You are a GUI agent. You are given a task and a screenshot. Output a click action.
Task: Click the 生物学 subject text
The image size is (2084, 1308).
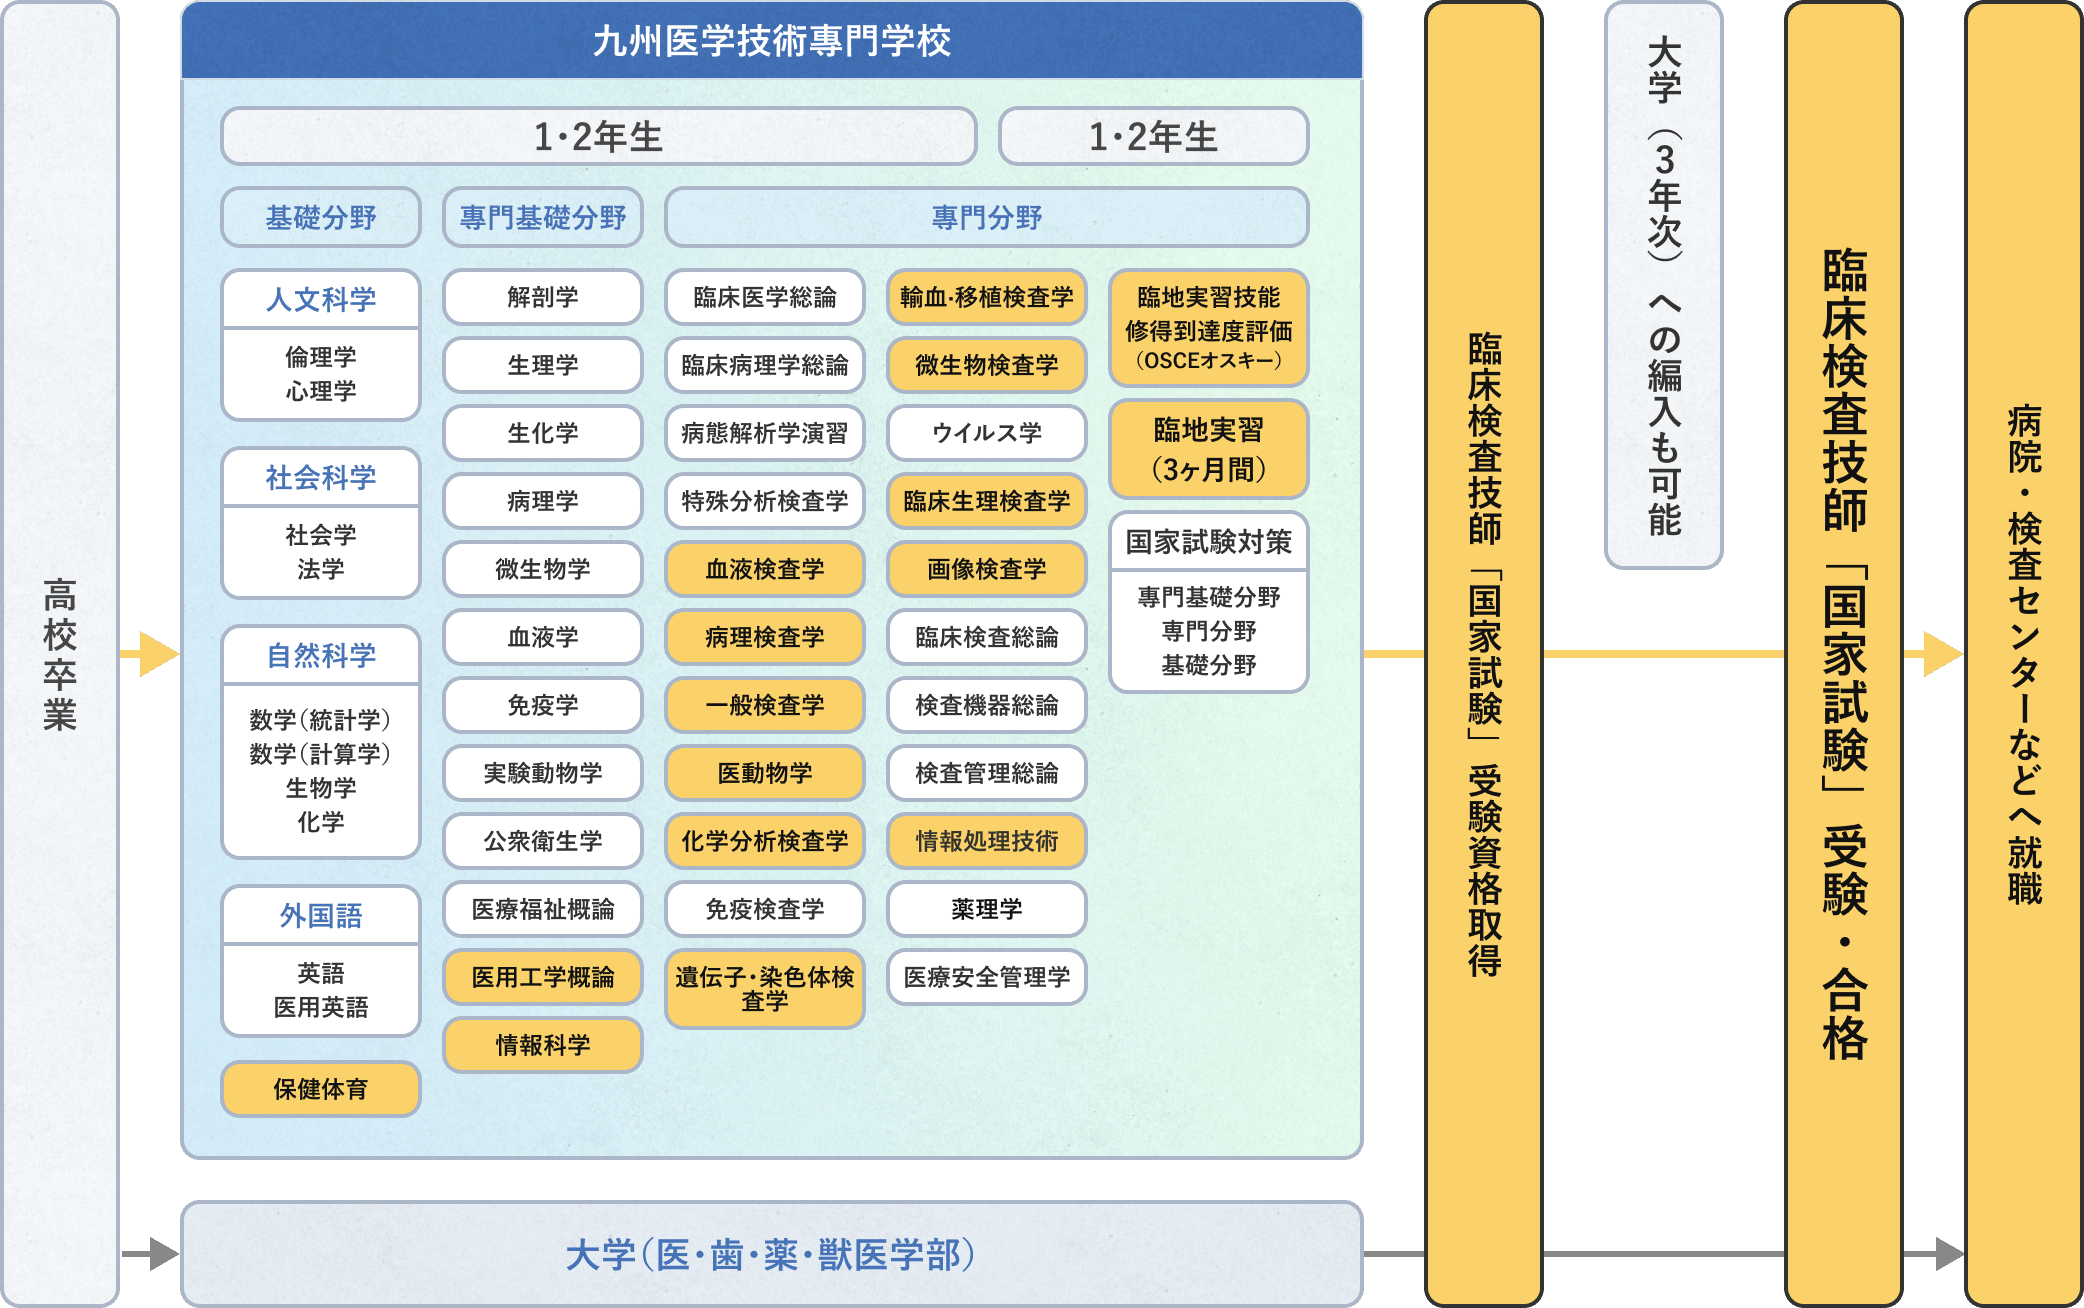(321, 788)
